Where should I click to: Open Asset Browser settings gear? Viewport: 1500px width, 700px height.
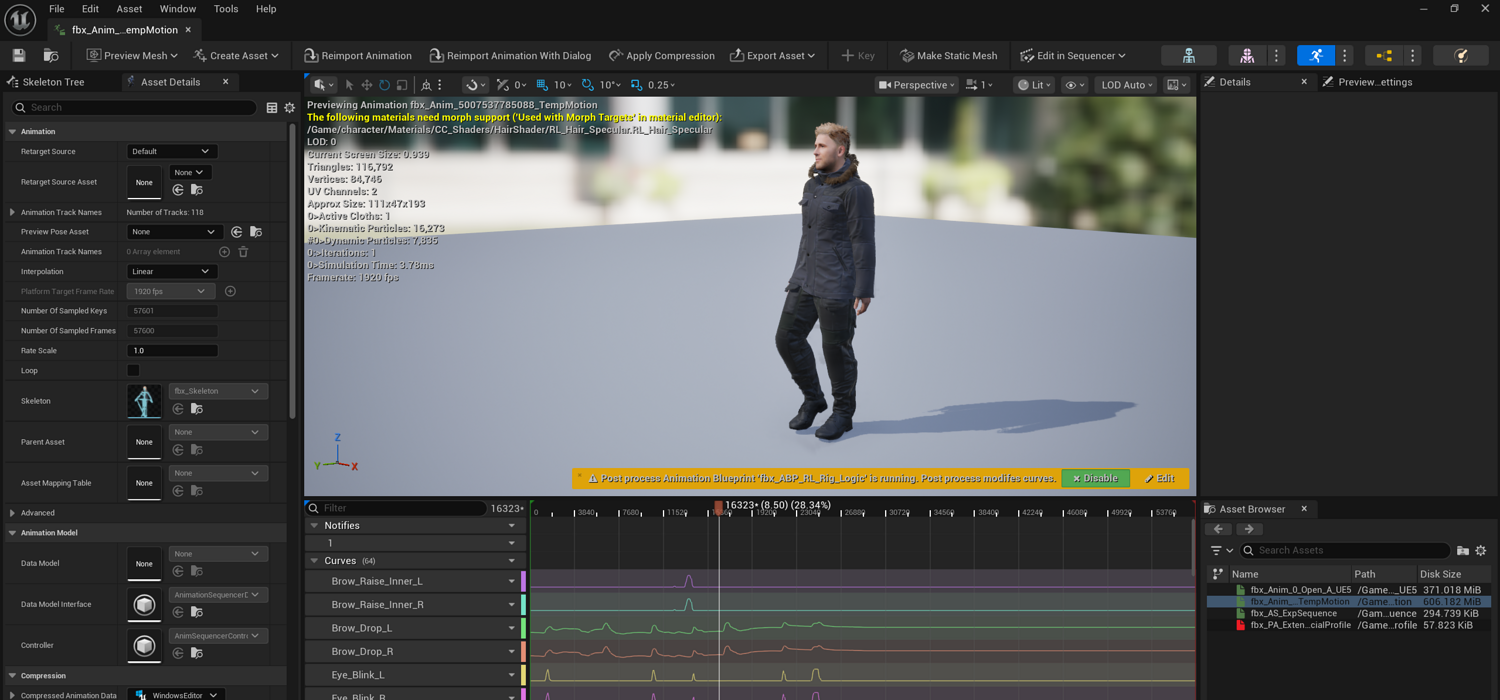click(1481, 550)
